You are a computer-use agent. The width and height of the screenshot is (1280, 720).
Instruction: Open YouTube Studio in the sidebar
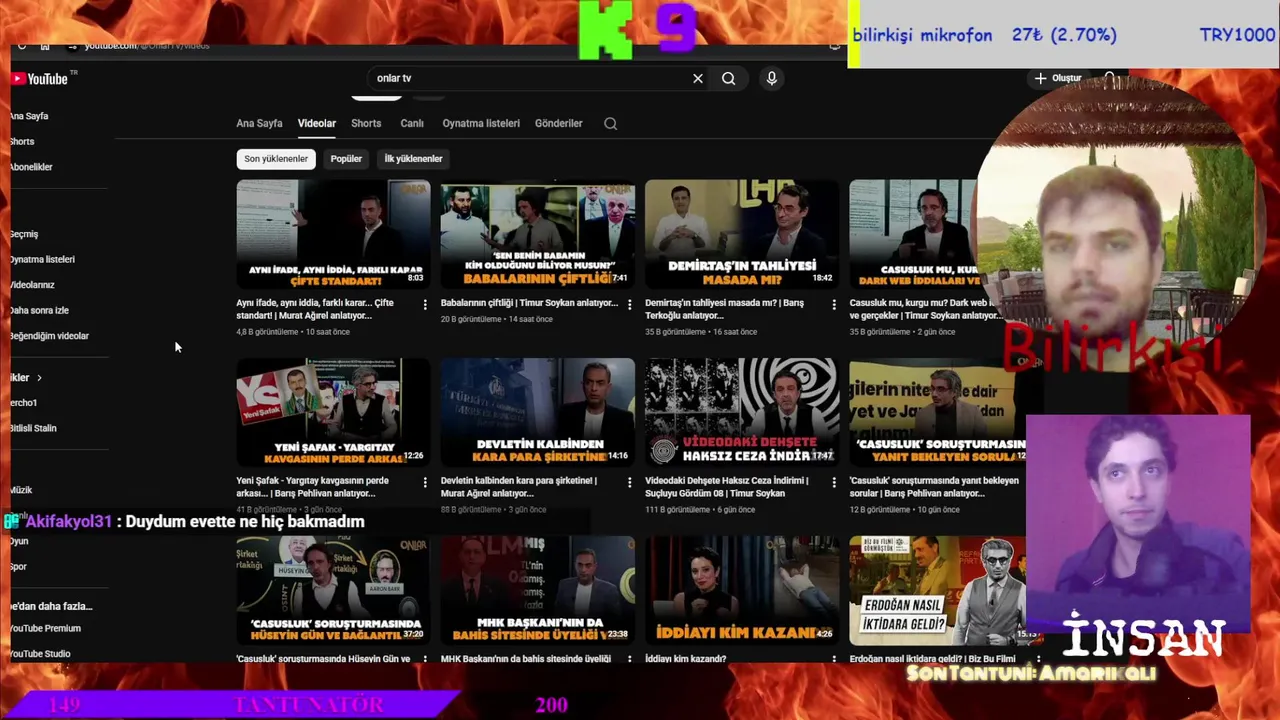pos(40,654)
